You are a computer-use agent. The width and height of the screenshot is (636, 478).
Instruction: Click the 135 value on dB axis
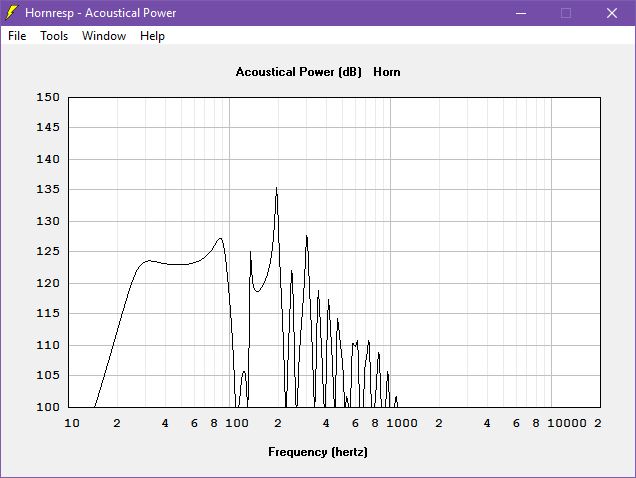(x=48, y=189)
